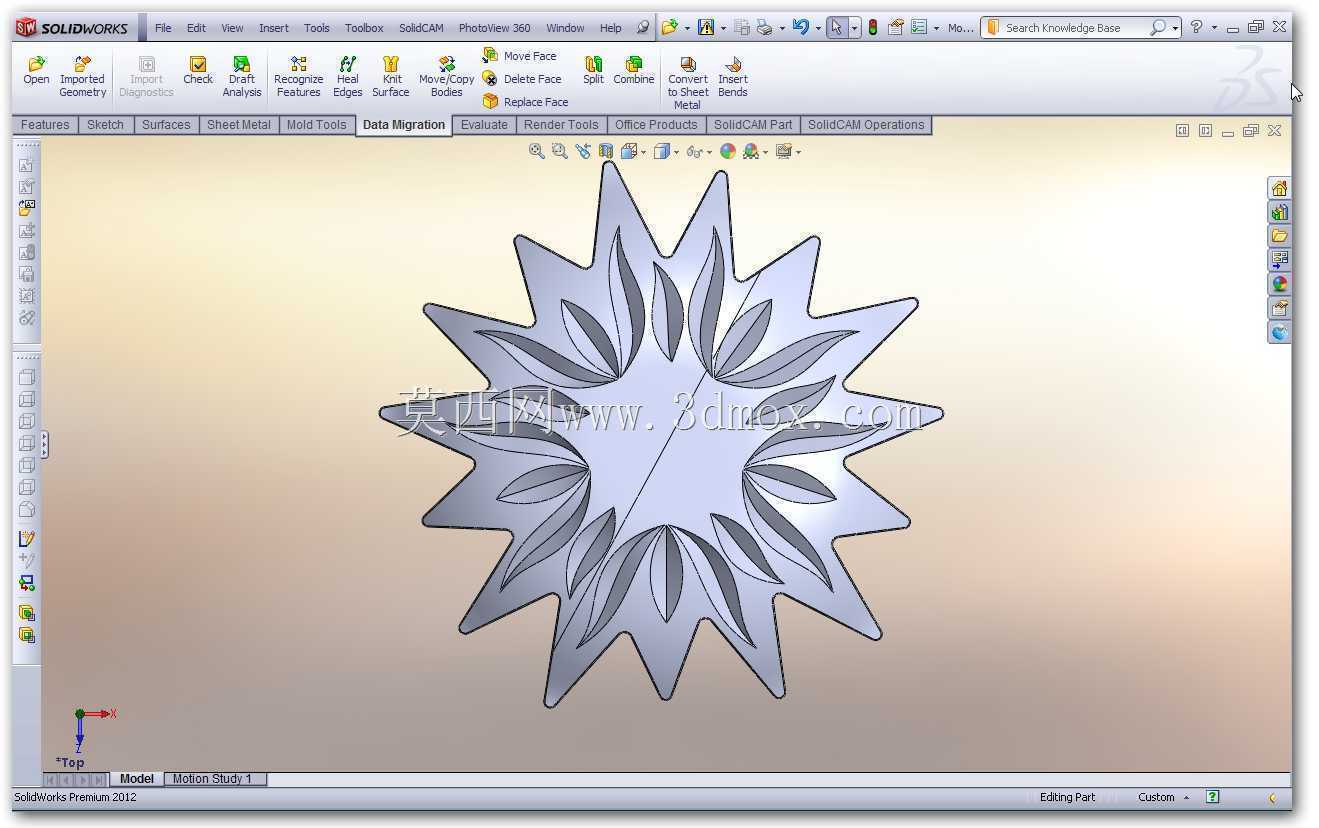This screenshot has width=1319, height=828.
Task: Open dropdown arrow next to Help question mark
Action: (x=1214, y=28)
